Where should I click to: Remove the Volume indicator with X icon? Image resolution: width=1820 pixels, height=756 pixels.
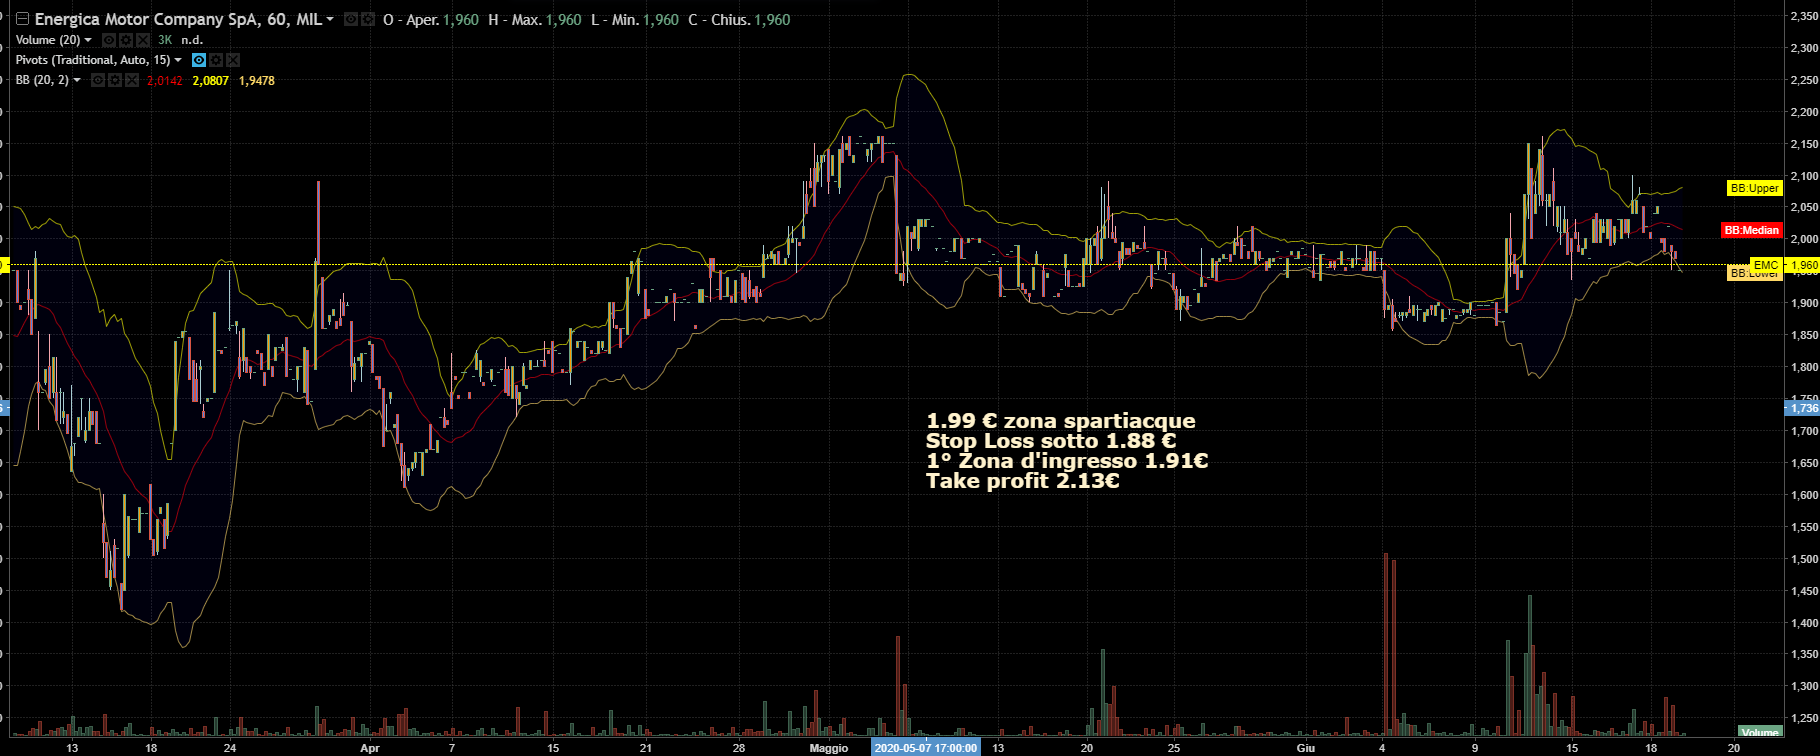pos(143,40)
